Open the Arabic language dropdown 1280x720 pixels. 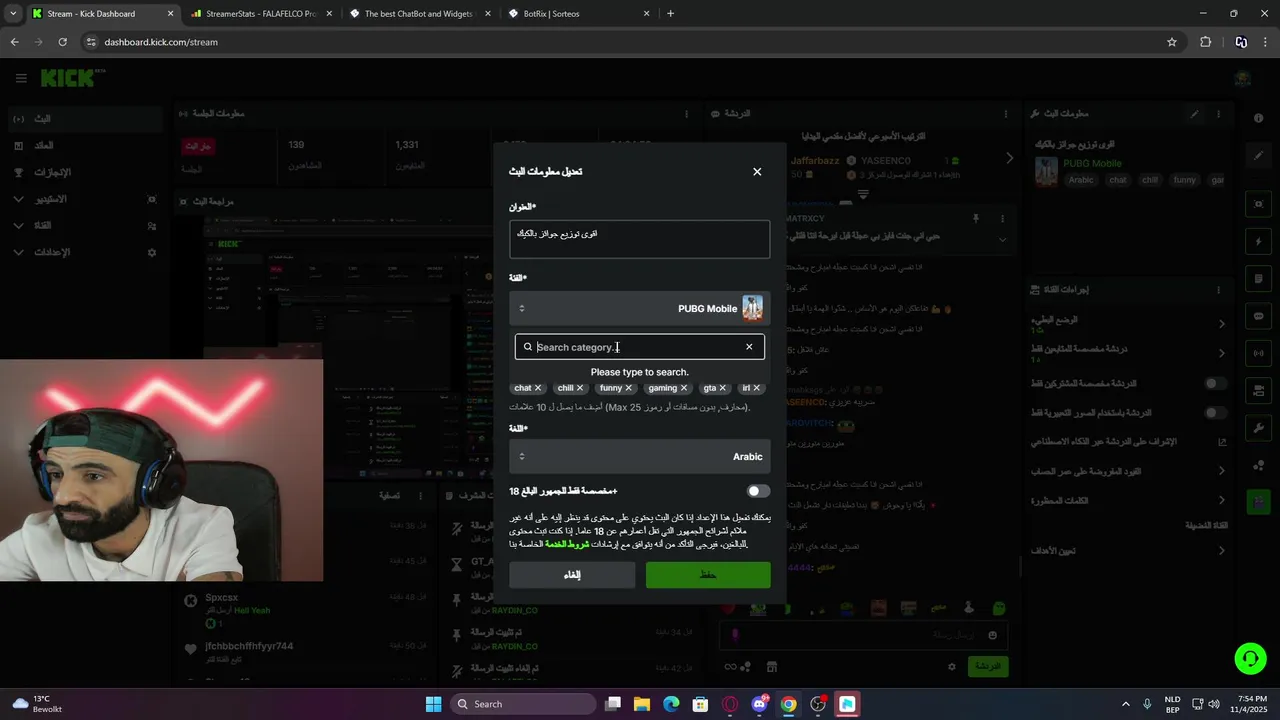pos(639,456)
